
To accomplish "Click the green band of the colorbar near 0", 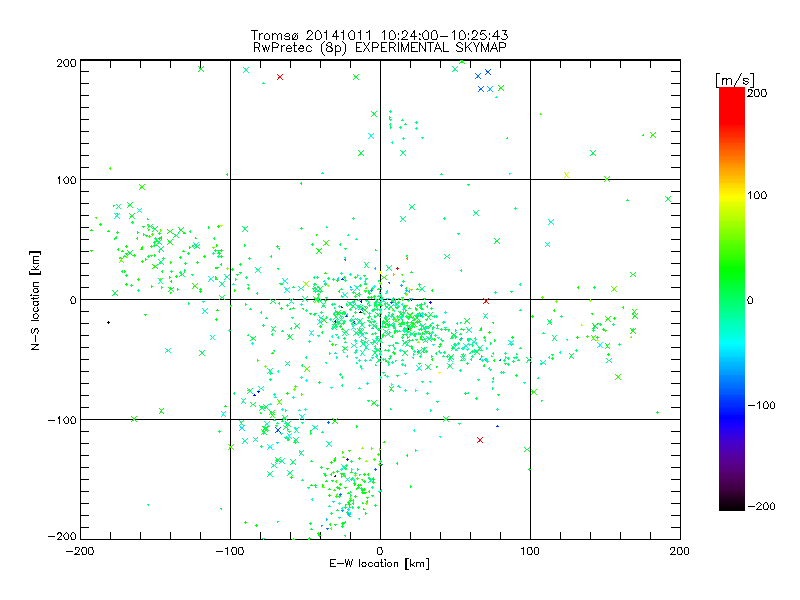I will (732, 299).
